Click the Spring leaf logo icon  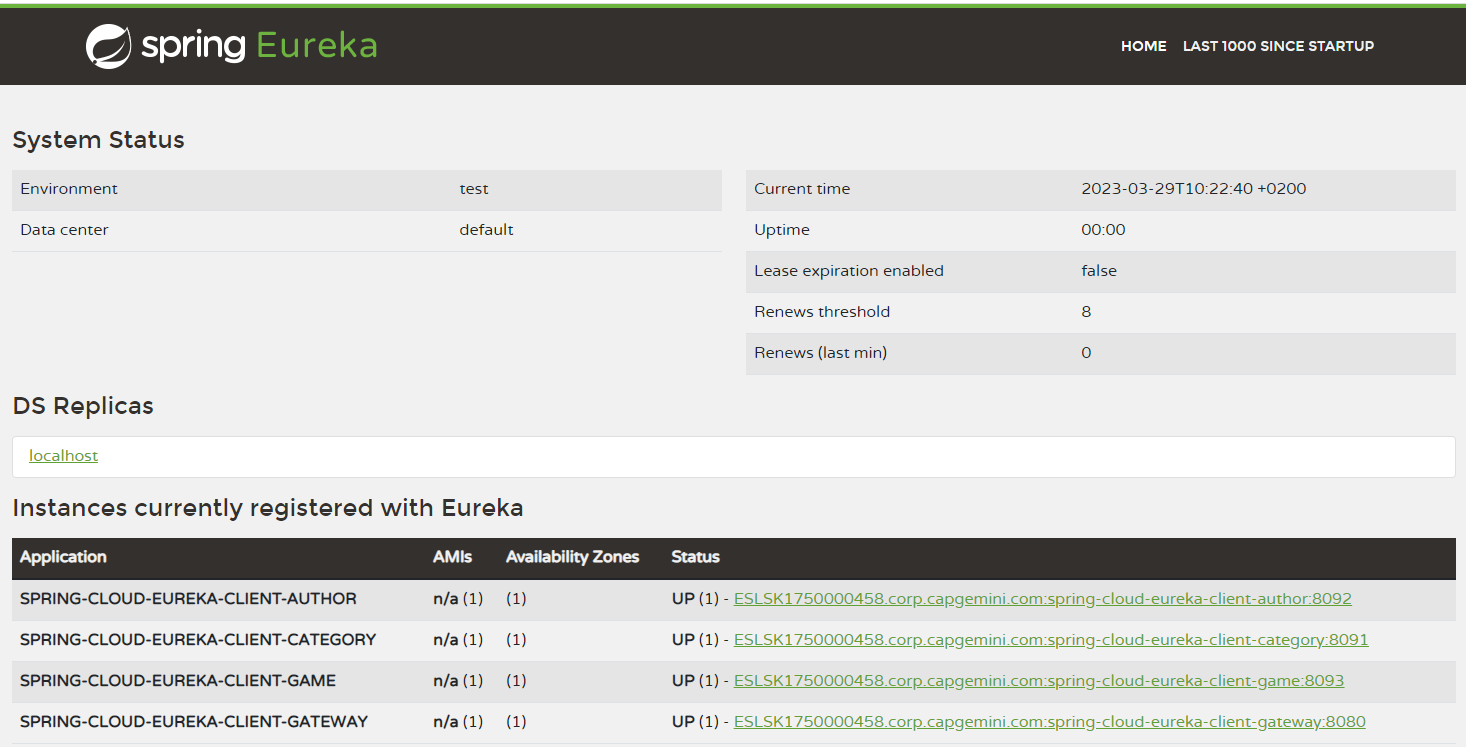(108, 46)
